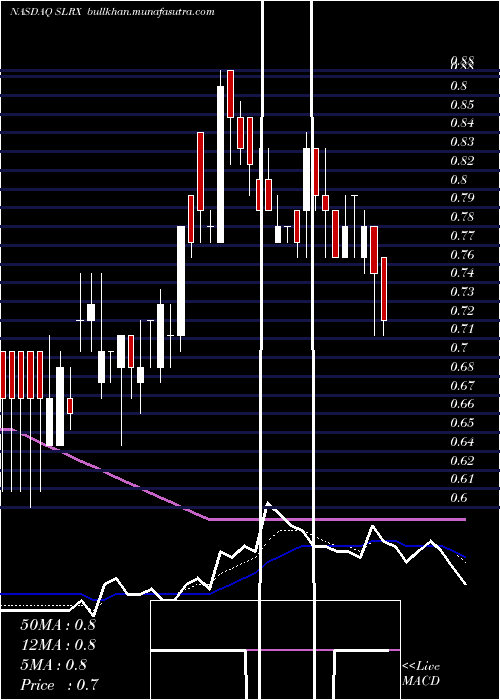
Task: Click the 0.61 price axis label
Action: (x=462, y=479)
